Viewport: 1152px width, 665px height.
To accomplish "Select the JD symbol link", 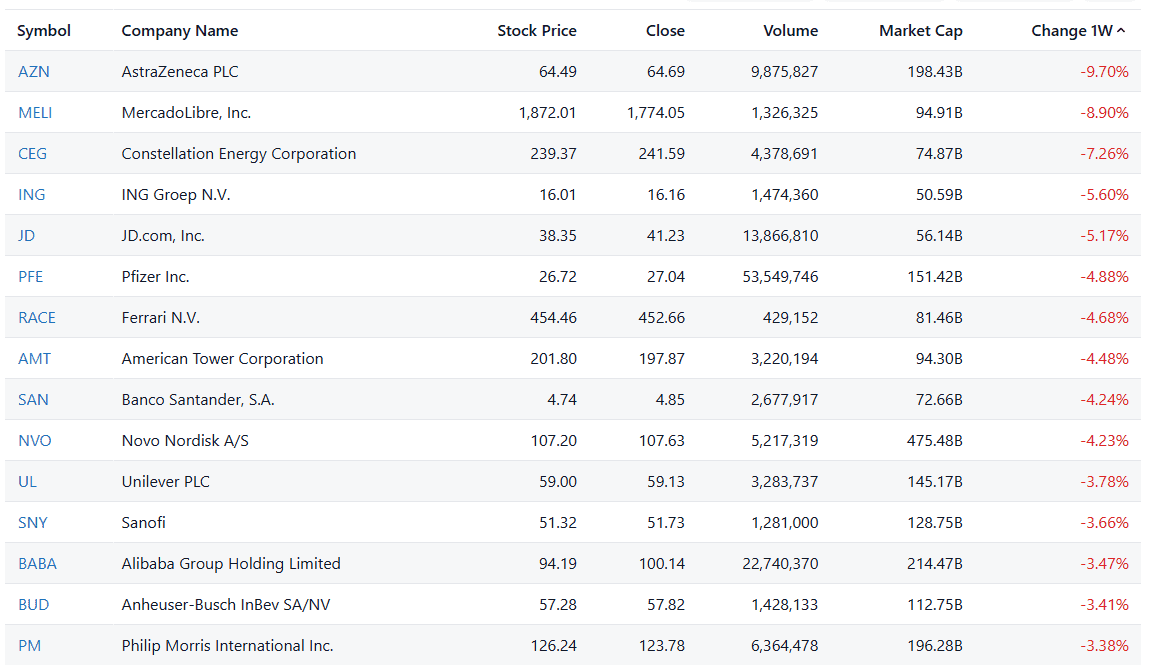I will (27, 236).
